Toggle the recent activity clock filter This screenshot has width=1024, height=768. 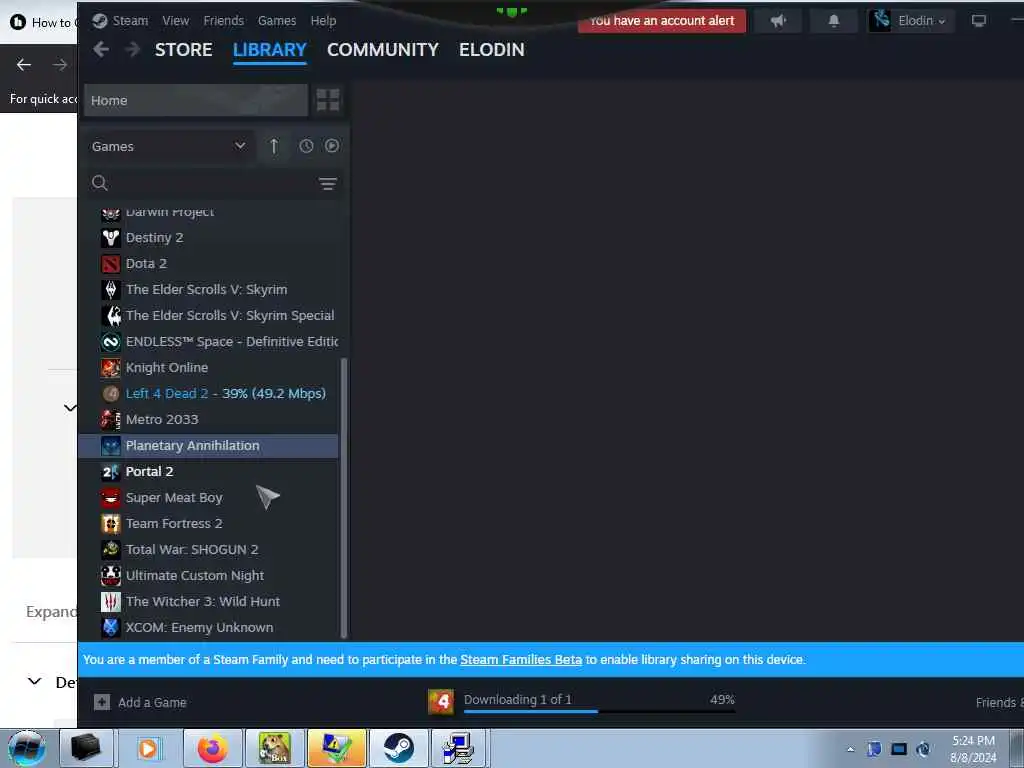pyautogui.click(x=306, y=146)
